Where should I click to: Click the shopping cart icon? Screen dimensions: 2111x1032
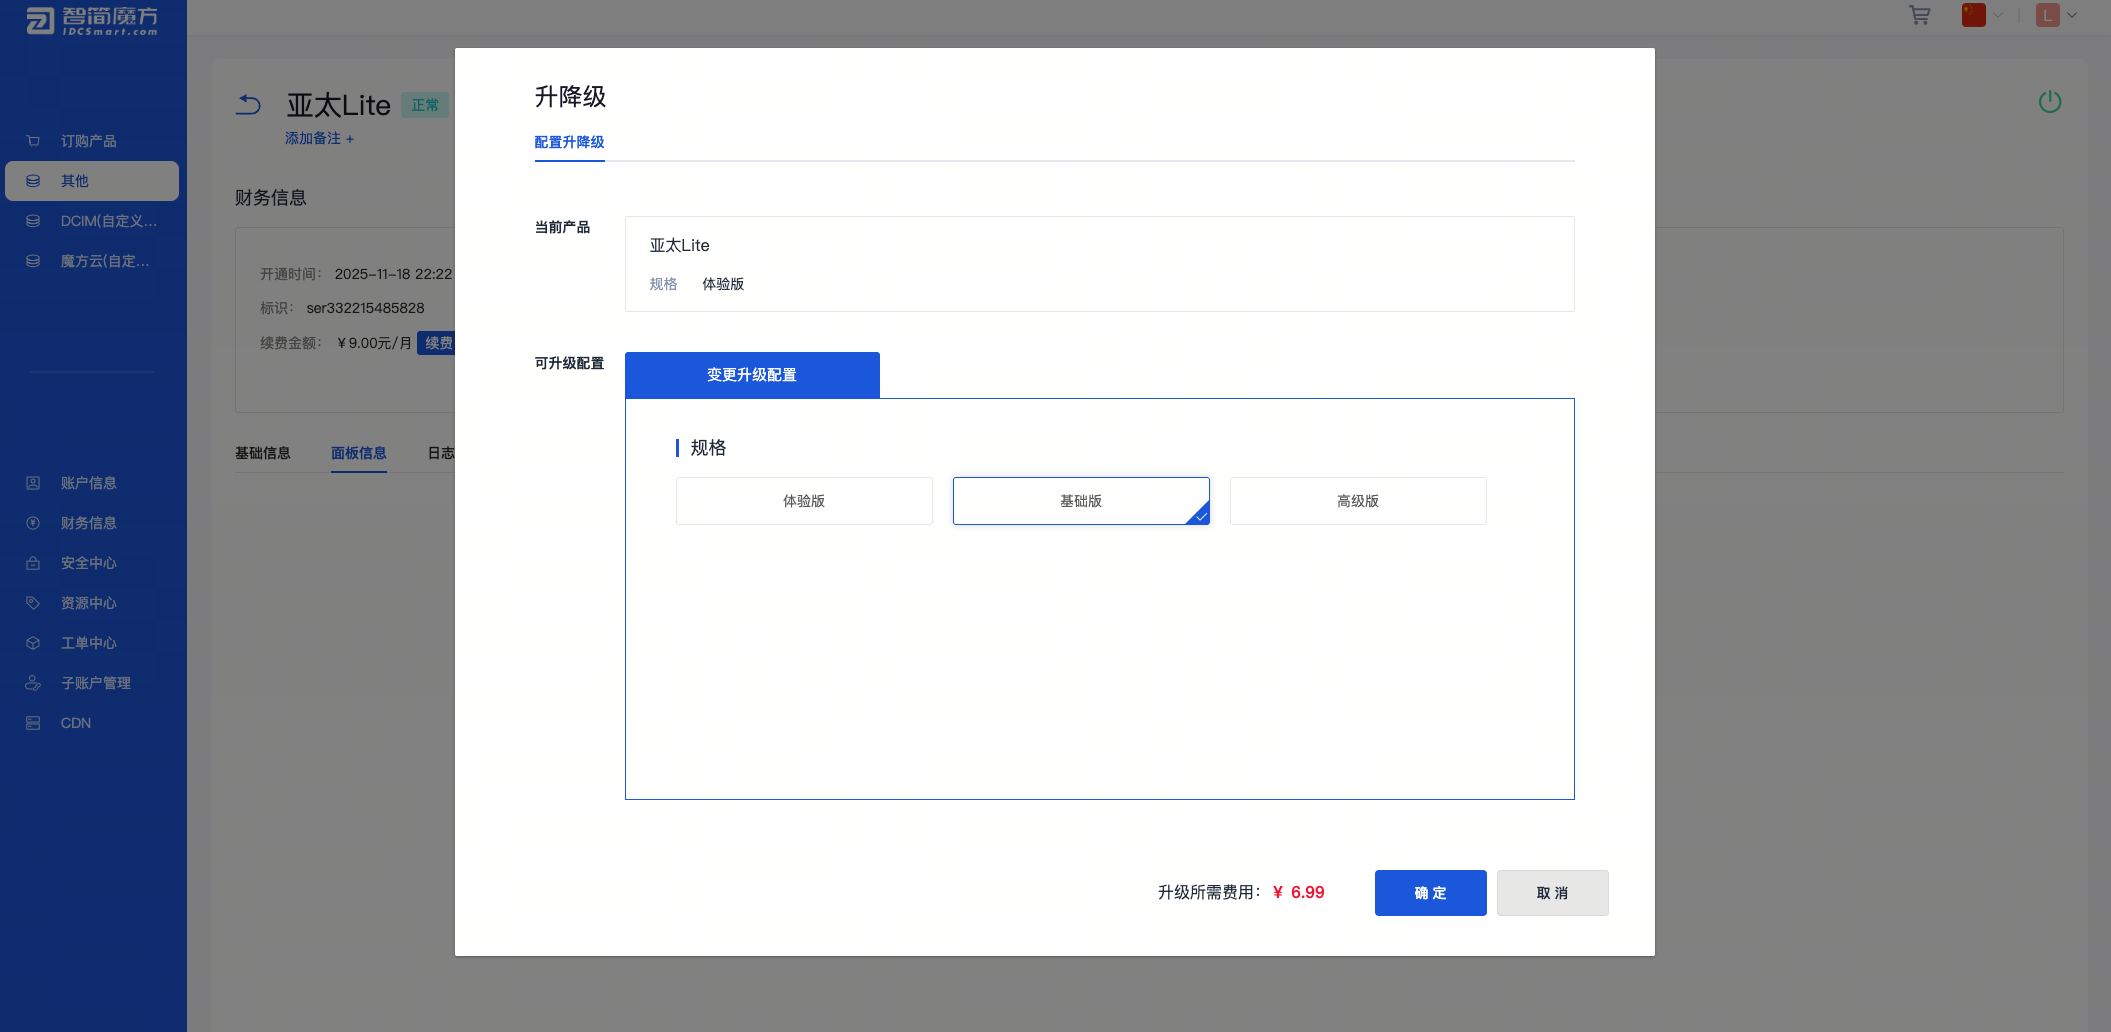(1919, 16)
